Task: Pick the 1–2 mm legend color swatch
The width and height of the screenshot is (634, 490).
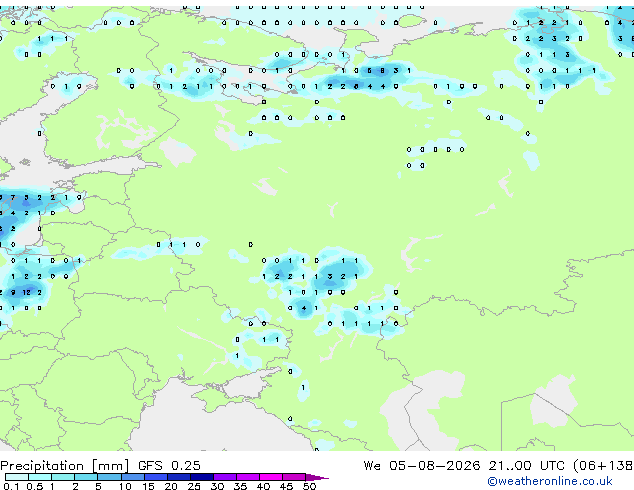Action: pos(63,477)
